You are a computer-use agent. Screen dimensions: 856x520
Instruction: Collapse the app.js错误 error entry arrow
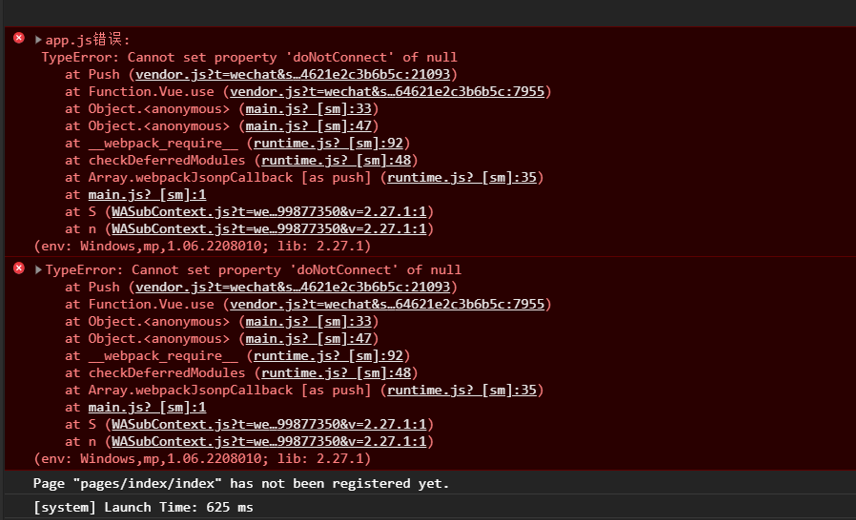point(38,40)
